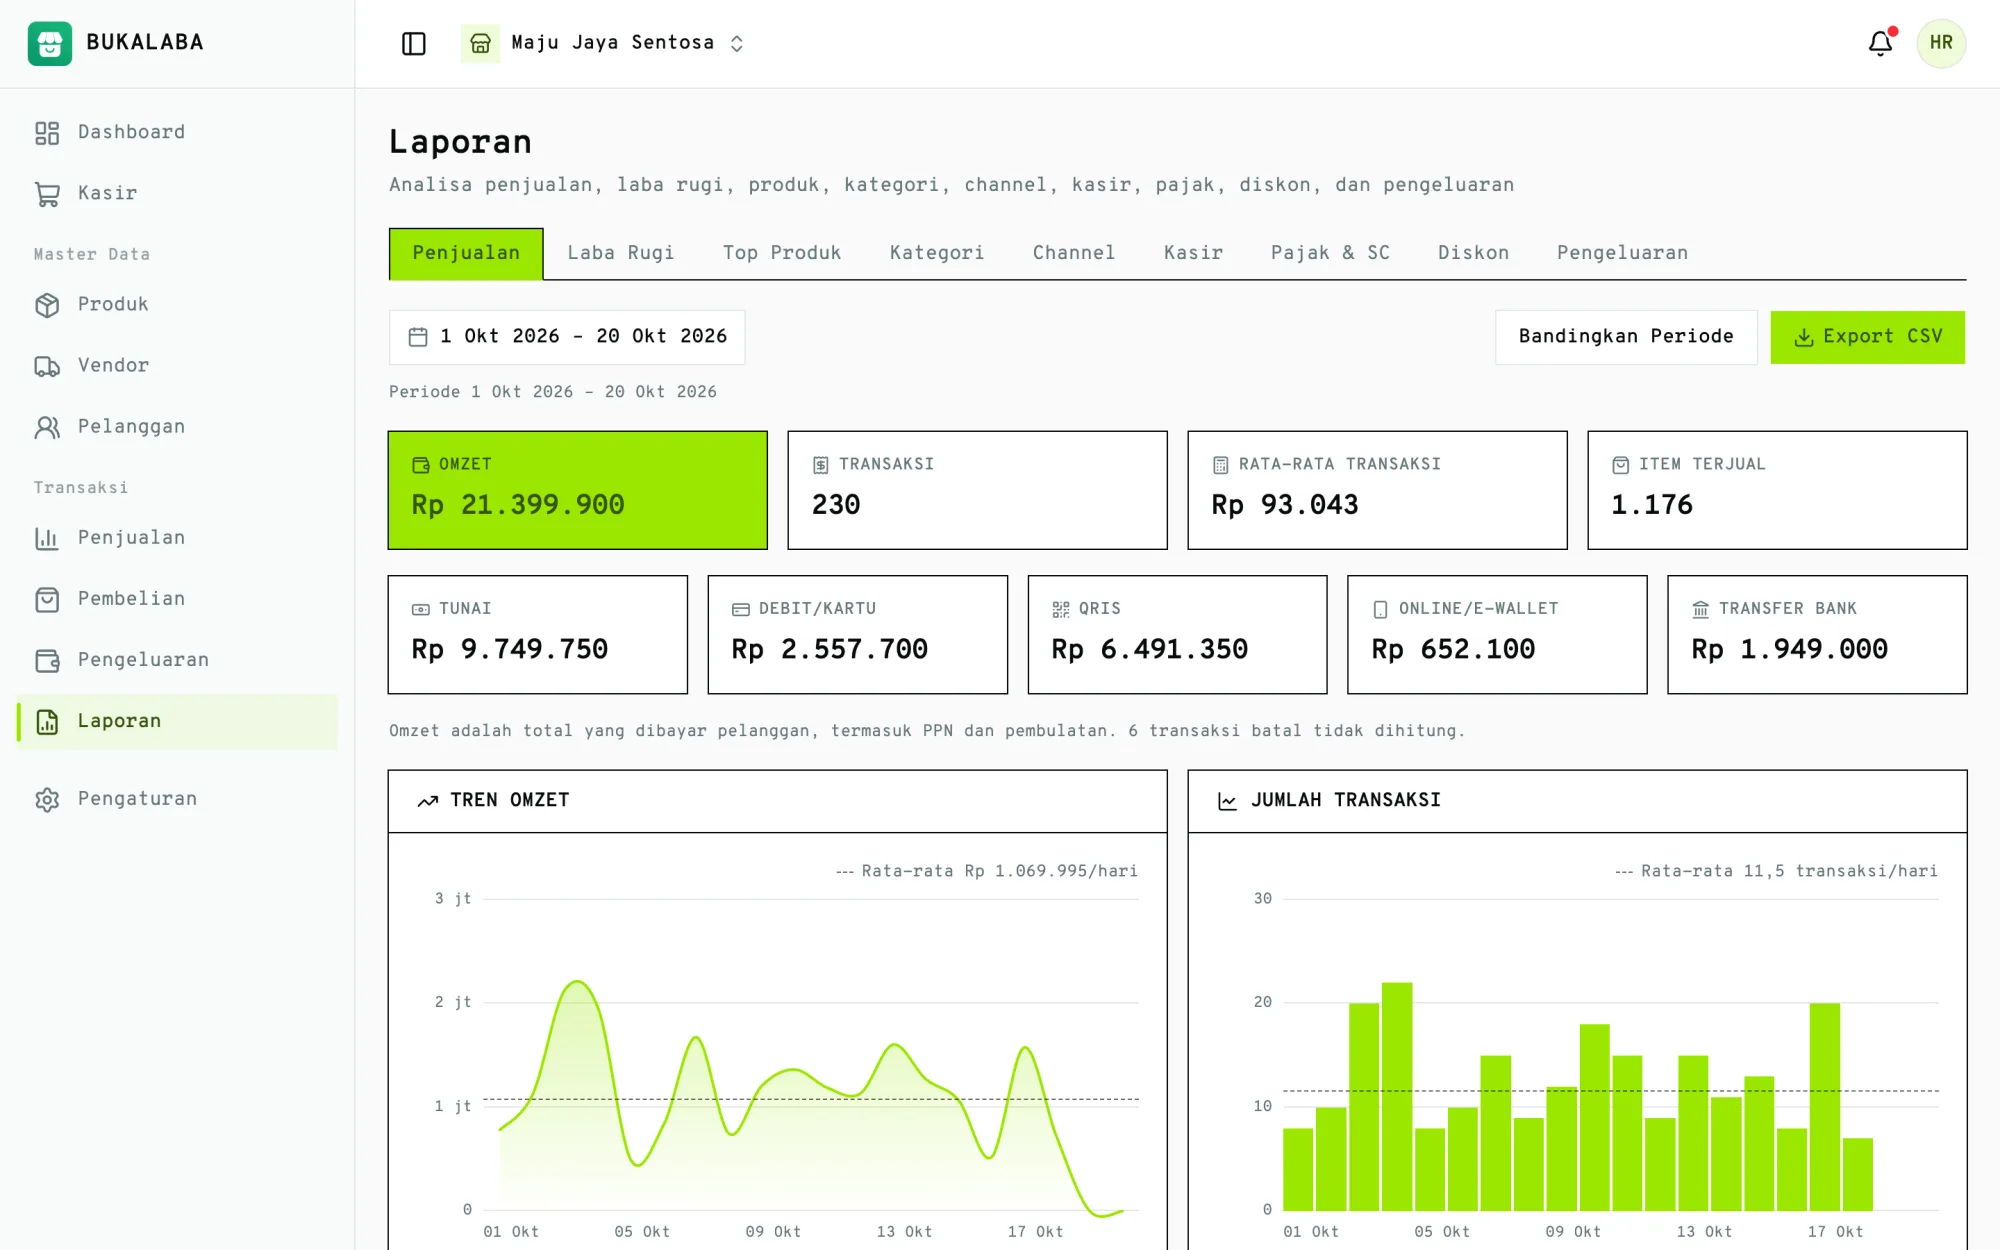Open the Pengeluaran report tab
The image size is (2000, 1250).
point(1622,253)
